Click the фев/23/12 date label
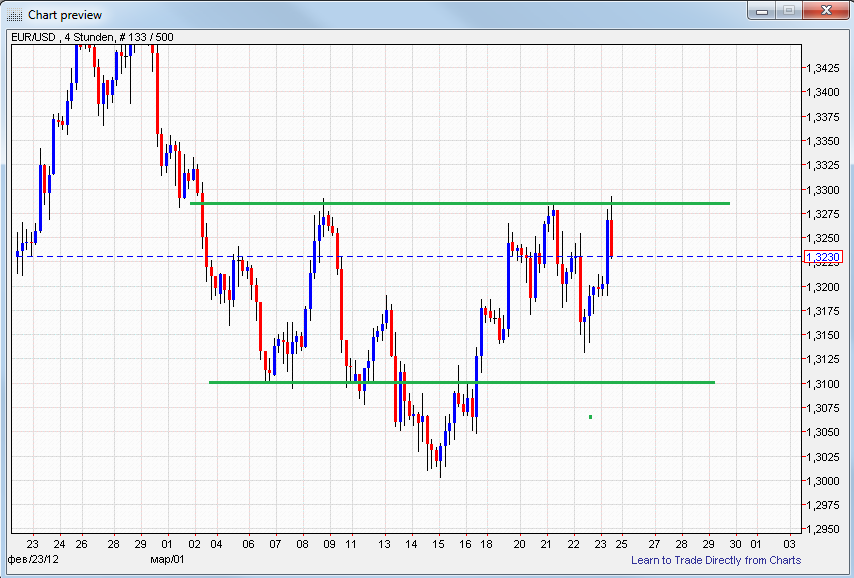Viewport: 854px width, 578px height. 33,559
